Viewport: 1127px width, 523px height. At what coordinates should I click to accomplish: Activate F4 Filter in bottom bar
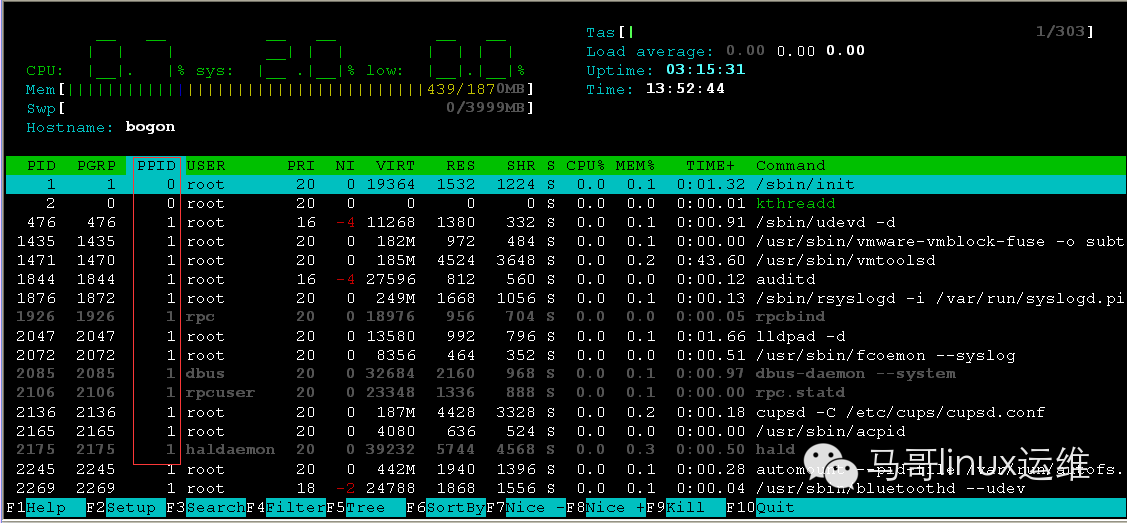286,508
